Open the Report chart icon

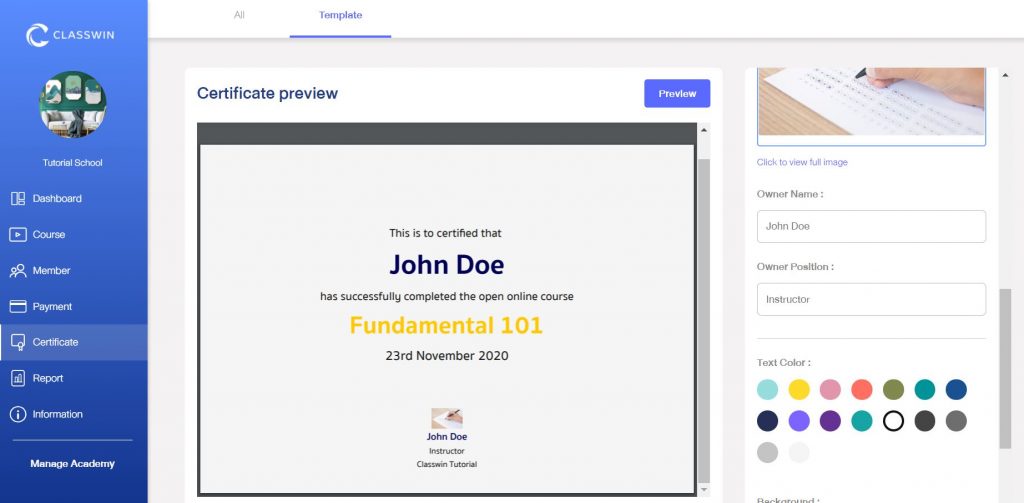coord(17,378)
